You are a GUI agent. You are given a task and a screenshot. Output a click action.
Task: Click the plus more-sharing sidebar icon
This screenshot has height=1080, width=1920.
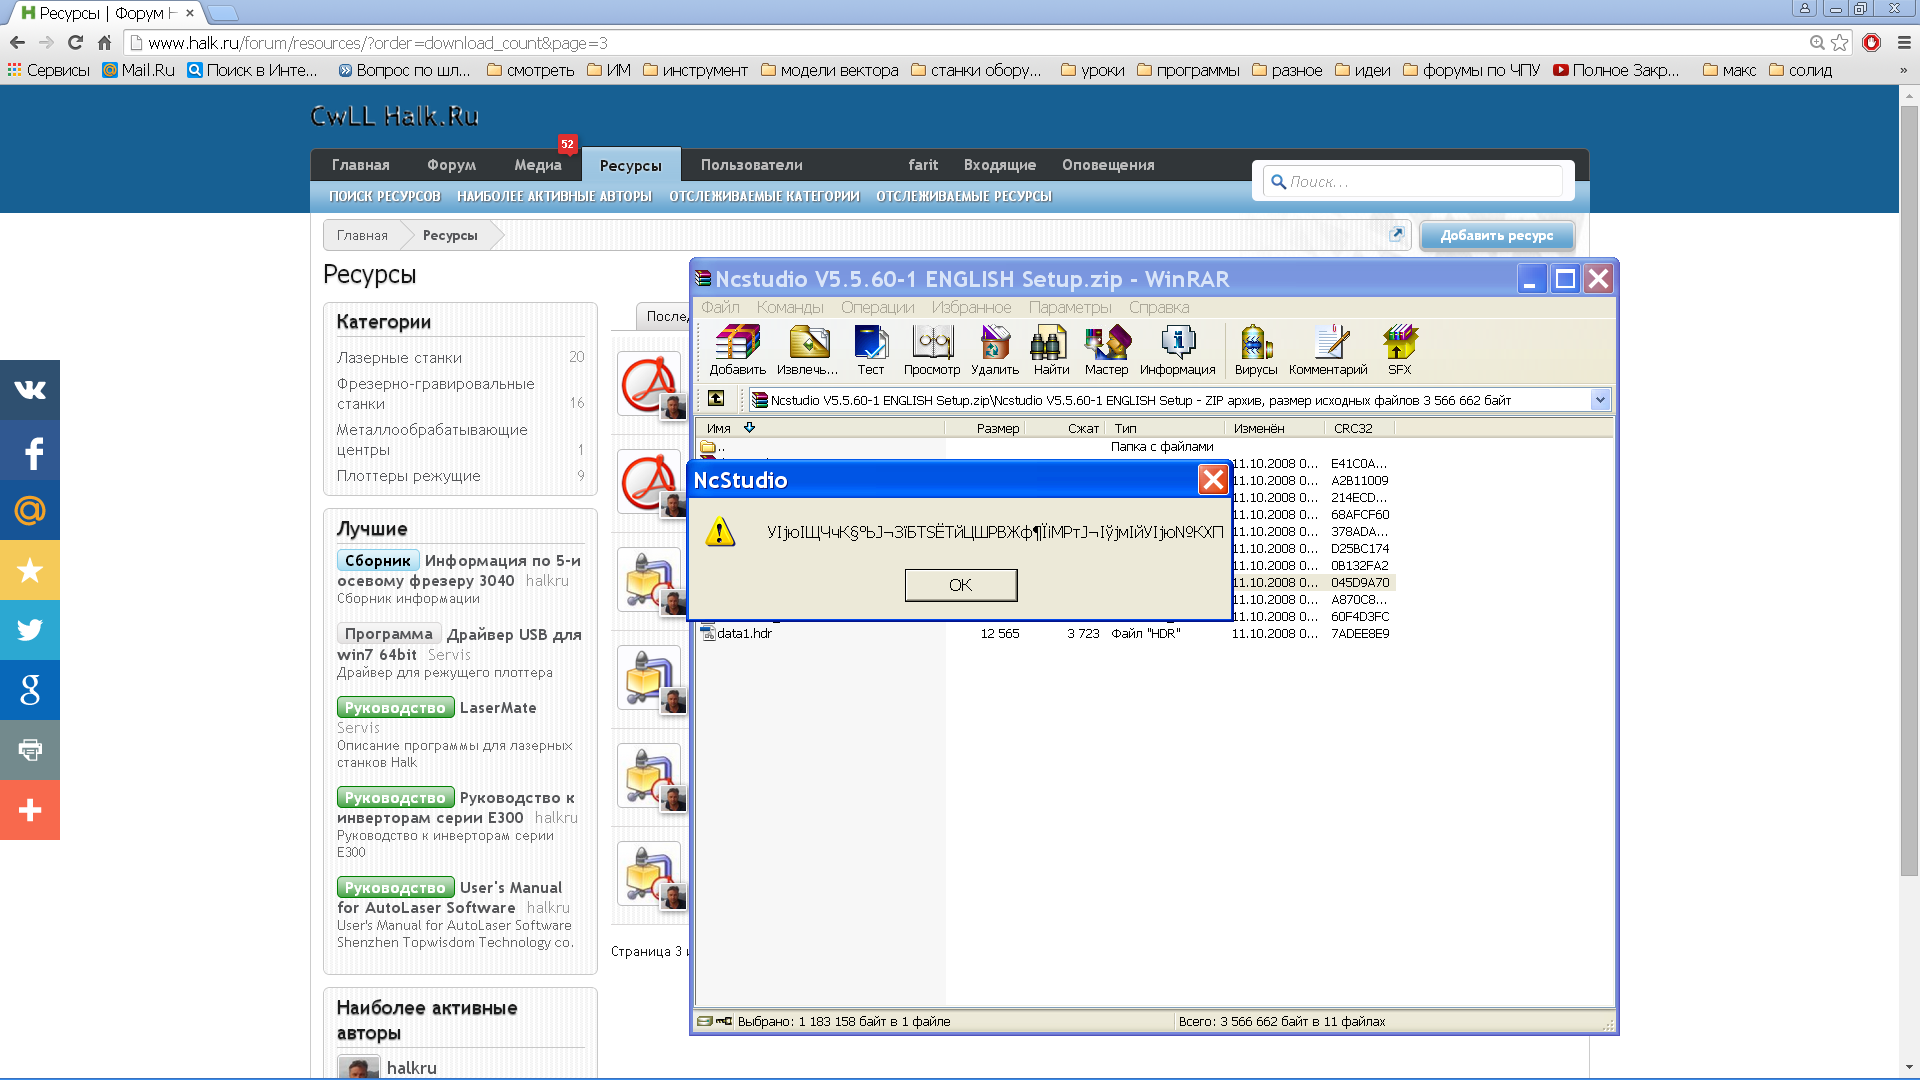pyautogui.click(x=30, y=810)
